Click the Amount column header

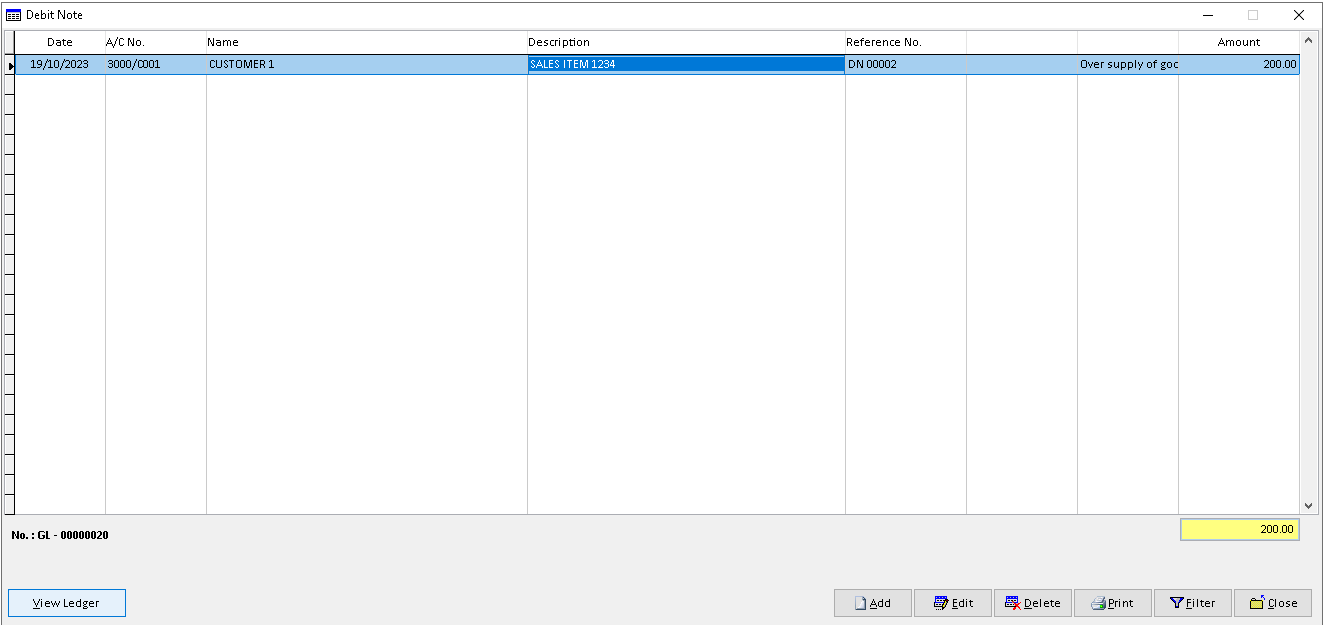click(1238, 42)
